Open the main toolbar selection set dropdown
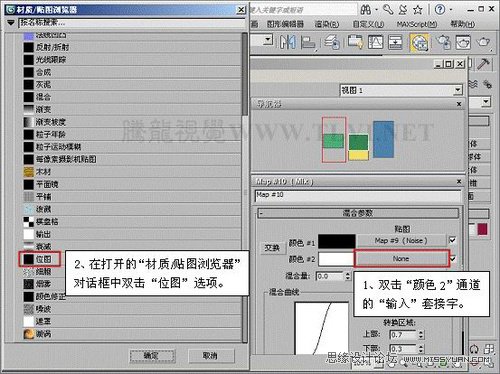Viewport: 500px width, 374px height. tap(268, 41)
